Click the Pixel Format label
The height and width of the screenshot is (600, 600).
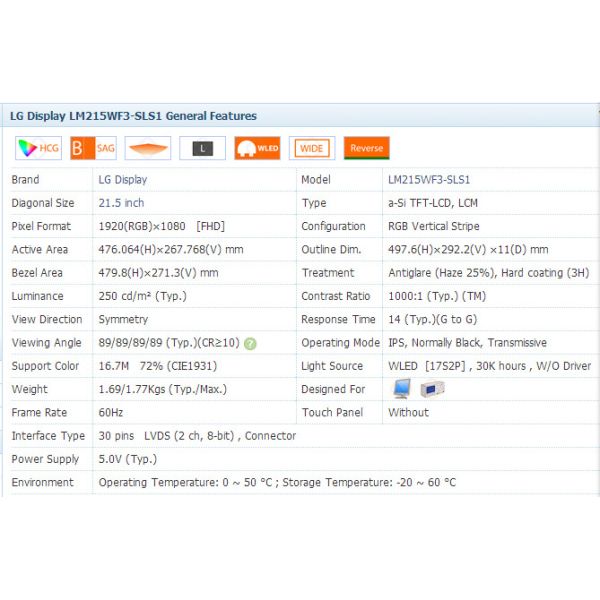click(x=41, y=227)
